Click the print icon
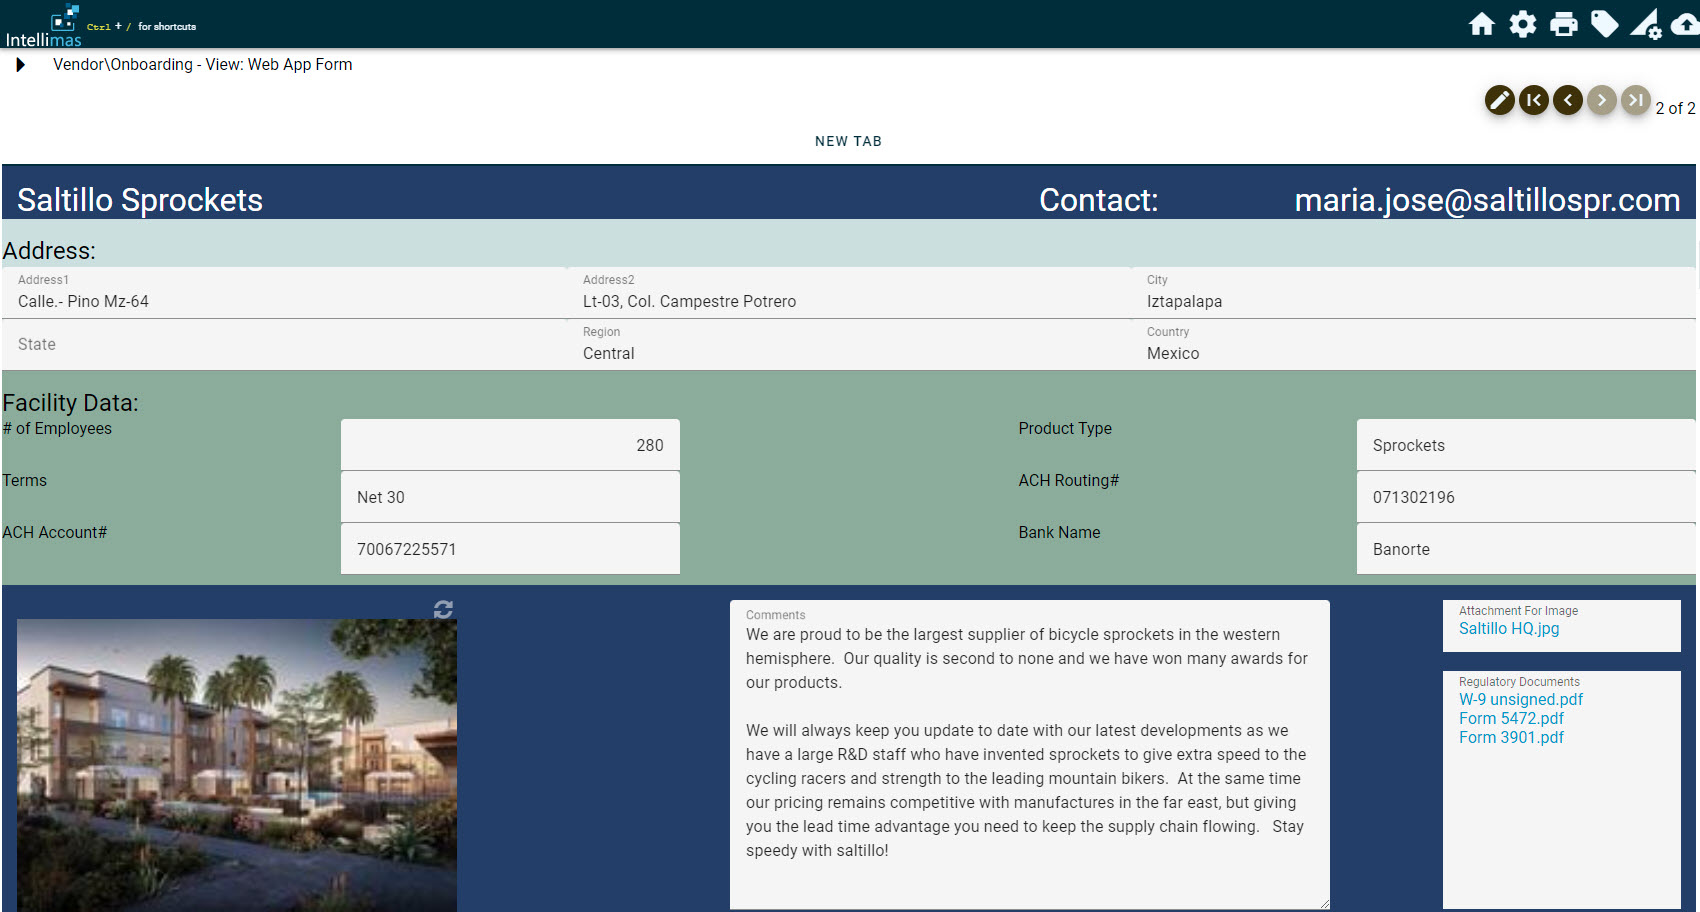1700x912 pixels. pyautogui.click(x=1564, y=24)
